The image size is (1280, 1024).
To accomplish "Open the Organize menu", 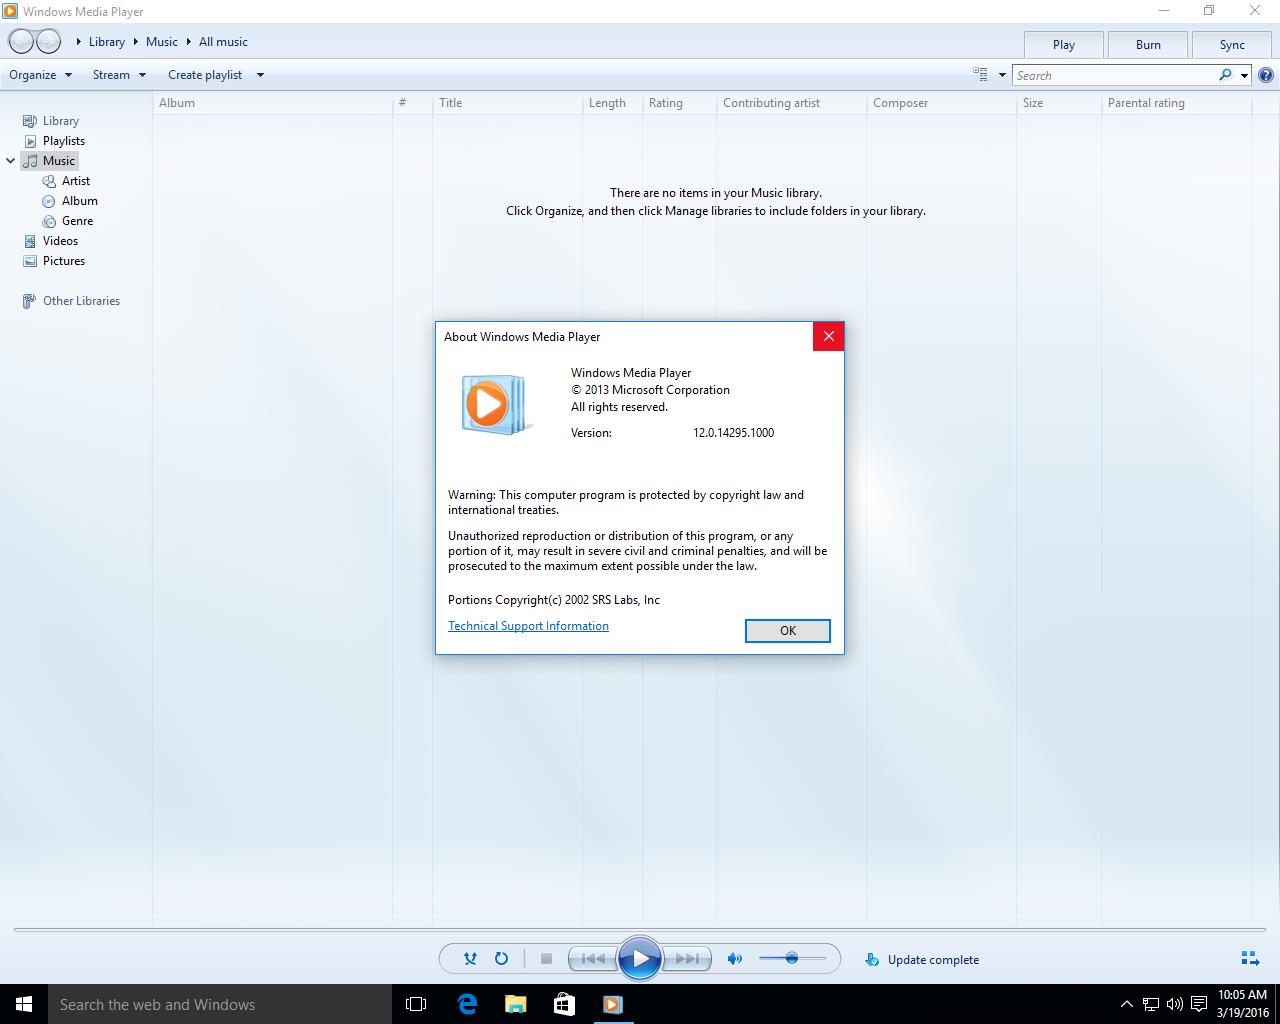I will 40,74.
